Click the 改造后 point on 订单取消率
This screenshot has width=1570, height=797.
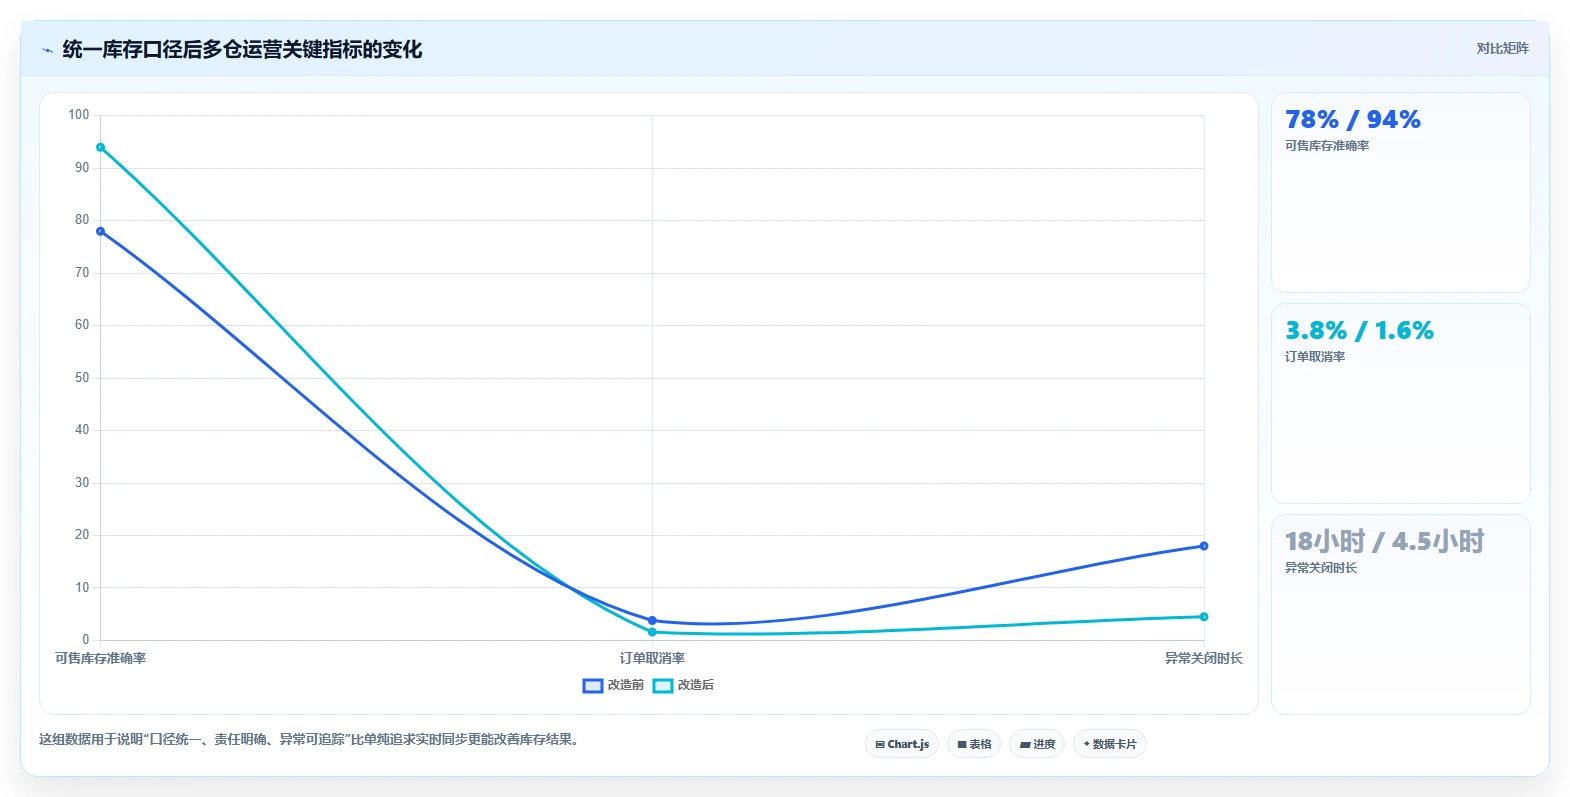tap(652, 632)
